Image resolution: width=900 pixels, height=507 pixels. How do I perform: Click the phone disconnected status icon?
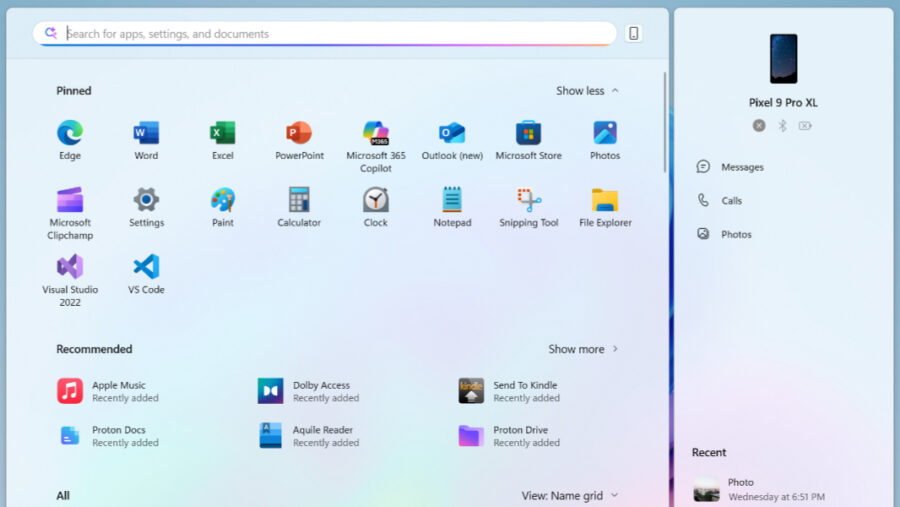759,125
